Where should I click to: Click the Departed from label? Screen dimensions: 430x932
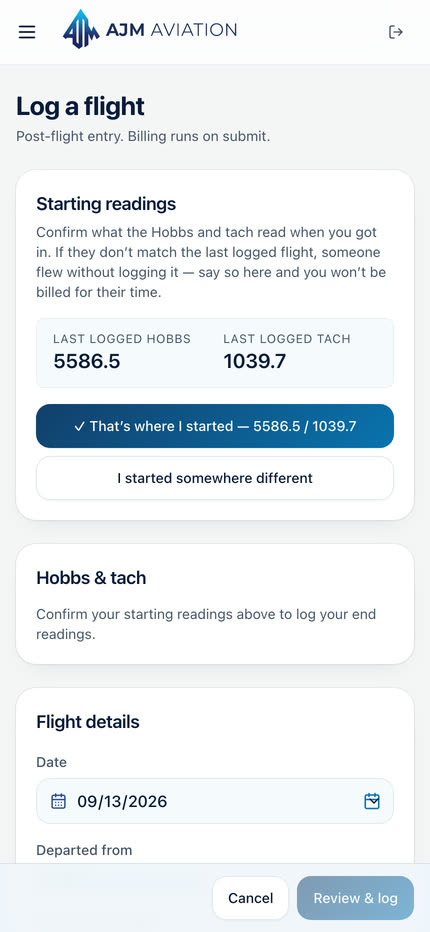click(84, 850)
